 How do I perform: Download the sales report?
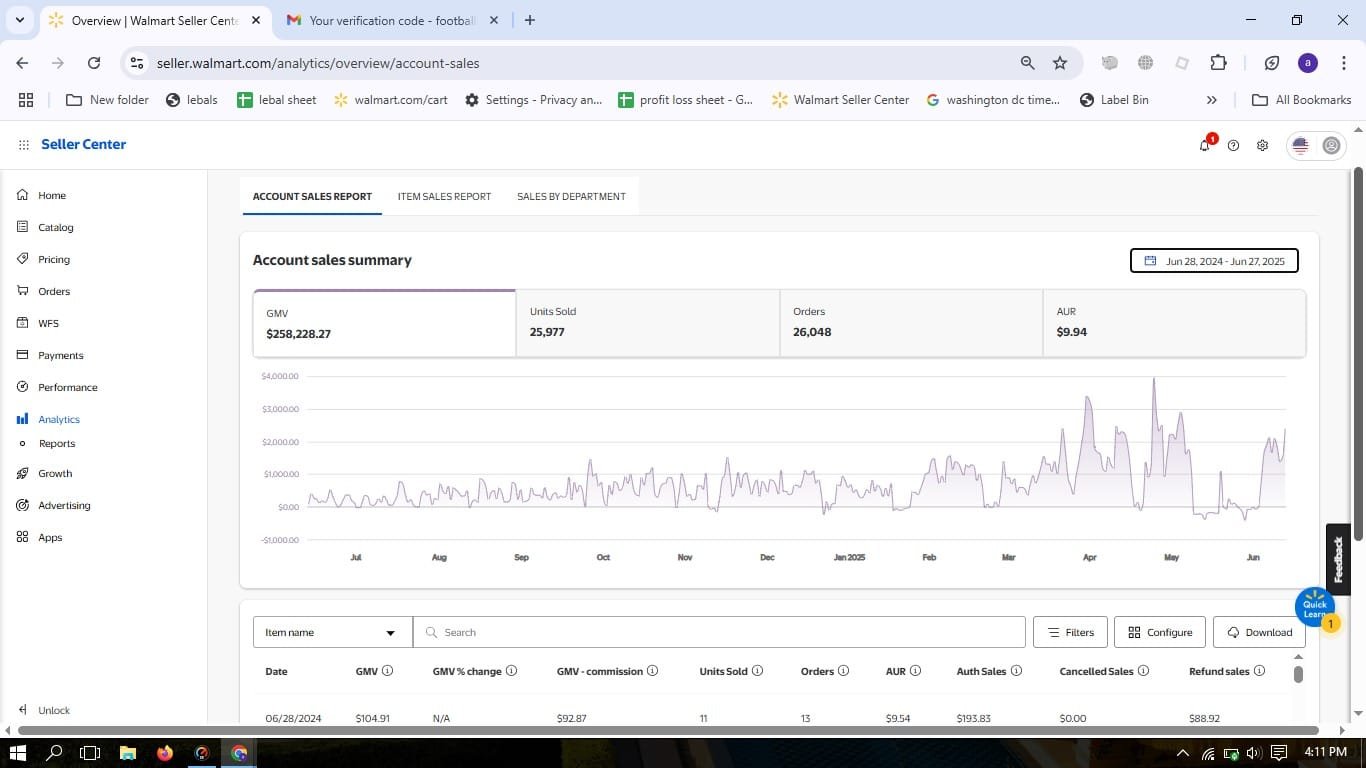point(1259,632)
